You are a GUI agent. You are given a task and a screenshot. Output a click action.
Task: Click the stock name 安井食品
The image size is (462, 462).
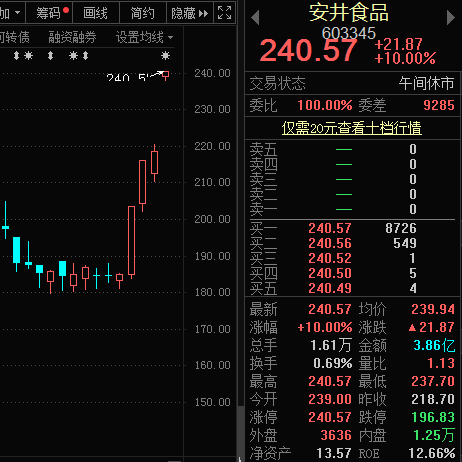(349, 13)
